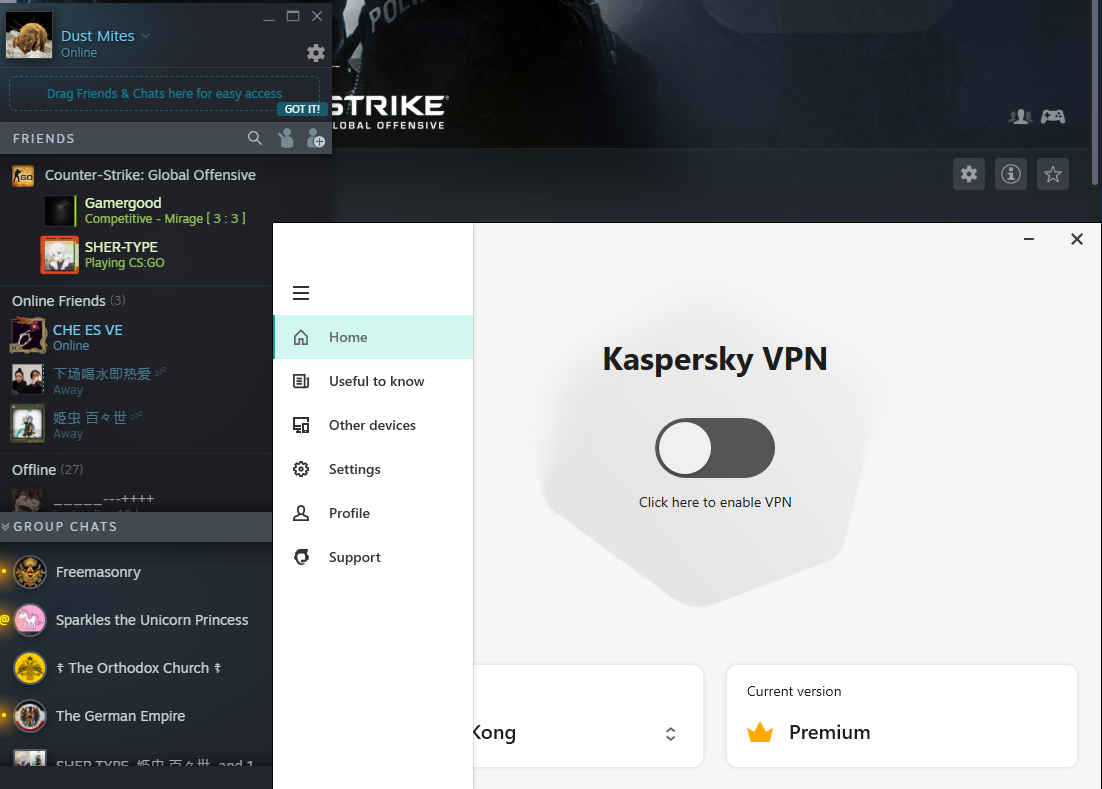Image resolution: width=1102 pixels, height=789 pixels.
Task: Open Kaspersky hamburger menu
Action: [x=301, y=293]
